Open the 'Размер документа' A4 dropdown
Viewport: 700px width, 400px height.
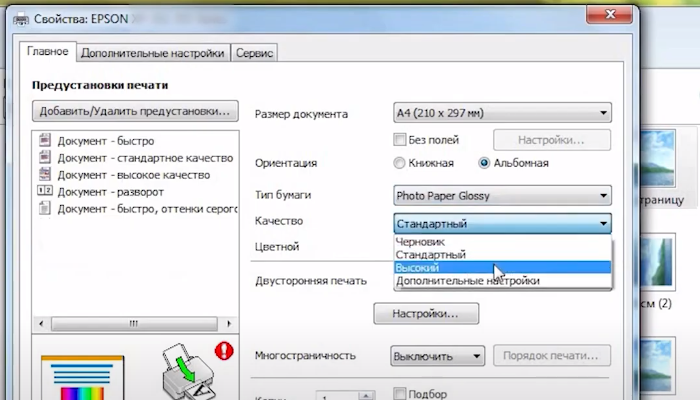point(502,112)
